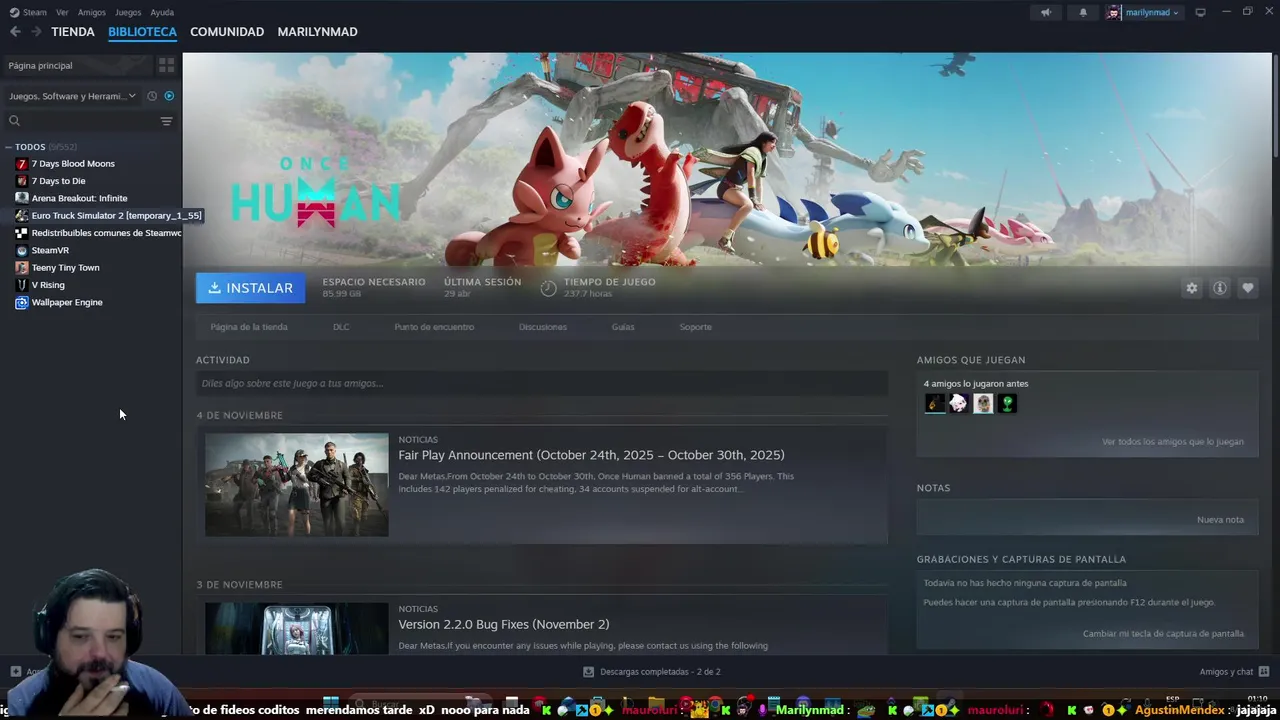The image size is (1280, 720).
Task: Select Wallpaper Engine in library list
Action: pyautogui.click(x=67, y=302)
